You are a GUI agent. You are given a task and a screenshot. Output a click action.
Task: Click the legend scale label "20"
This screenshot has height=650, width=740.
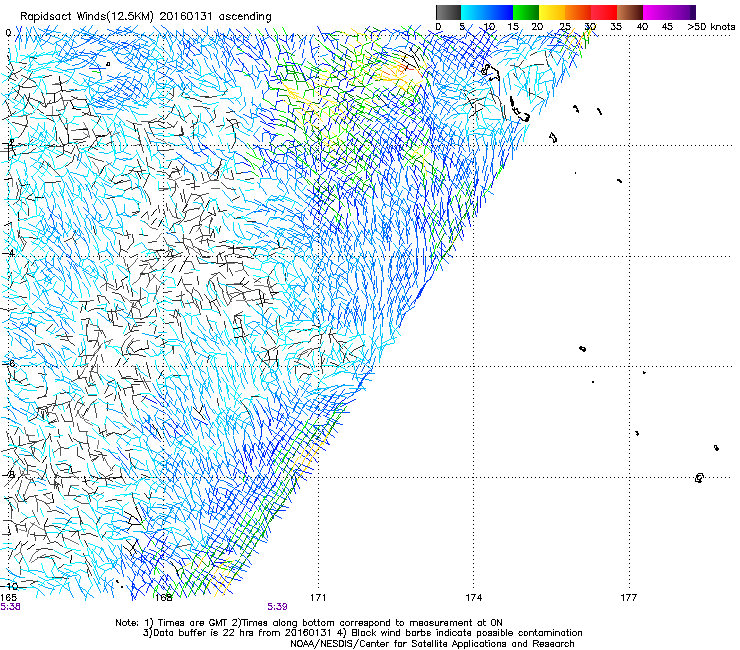[537, 26]
